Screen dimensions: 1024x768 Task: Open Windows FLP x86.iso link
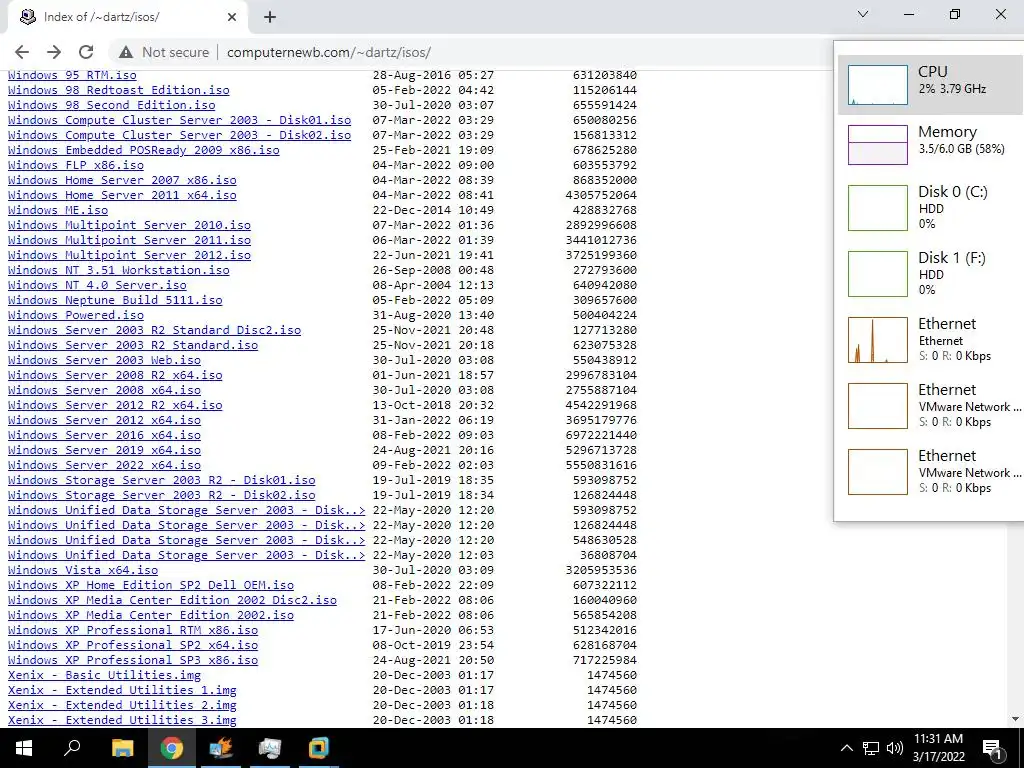click(76, 165)
